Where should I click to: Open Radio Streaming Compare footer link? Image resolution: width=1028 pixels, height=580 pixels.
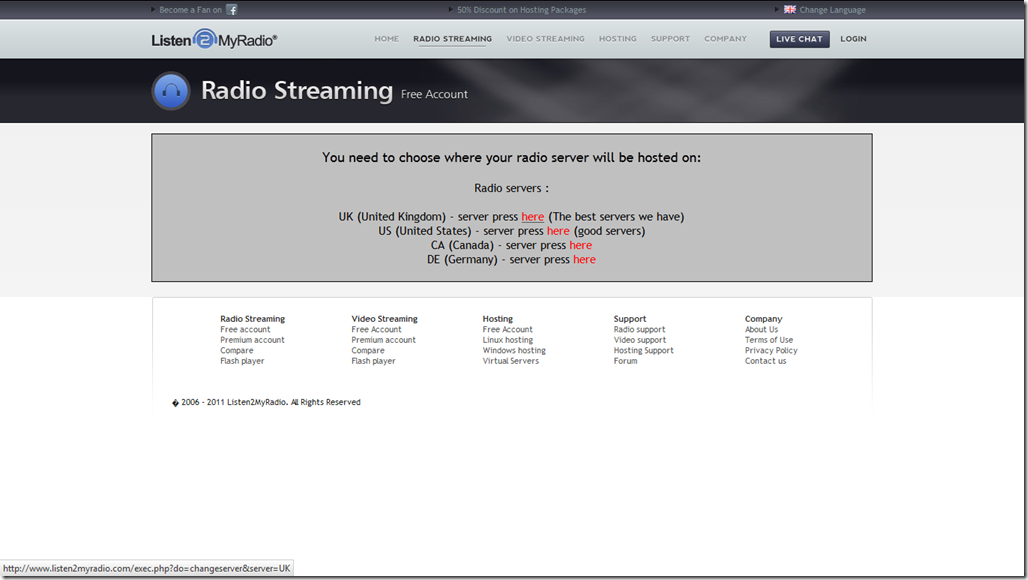pos(237,351)
